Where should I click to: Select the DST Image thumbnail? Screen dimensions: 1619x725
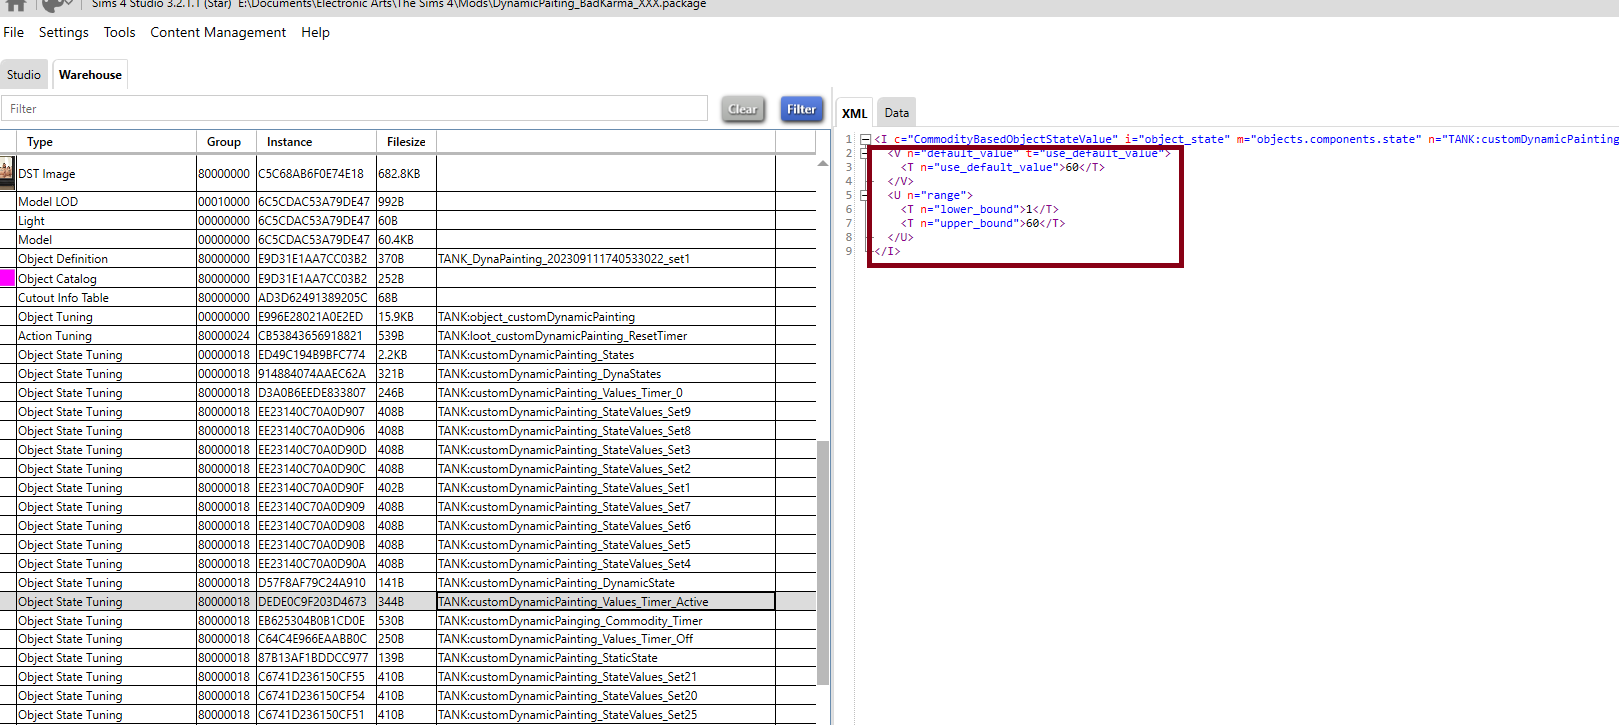[8, 173]
